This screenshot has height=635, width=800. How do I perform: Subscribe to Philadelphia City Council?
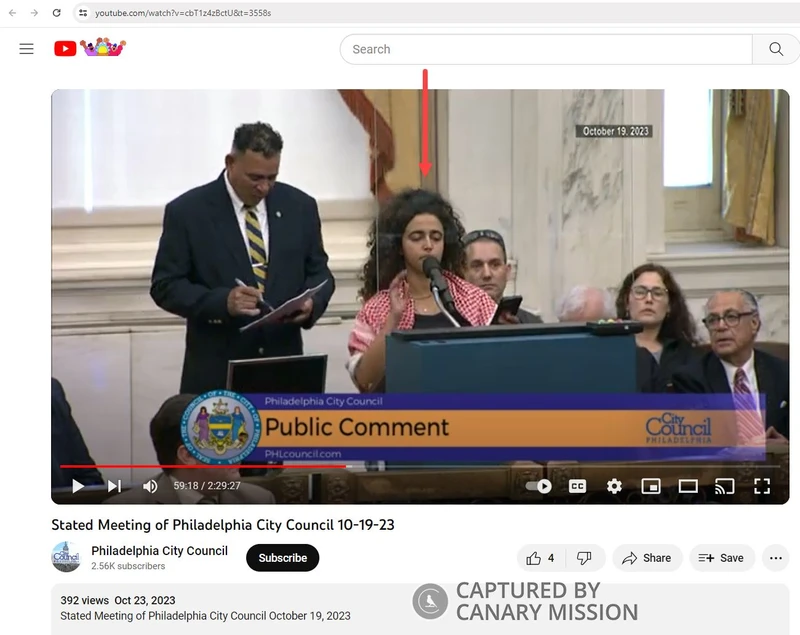coord(282,558)
